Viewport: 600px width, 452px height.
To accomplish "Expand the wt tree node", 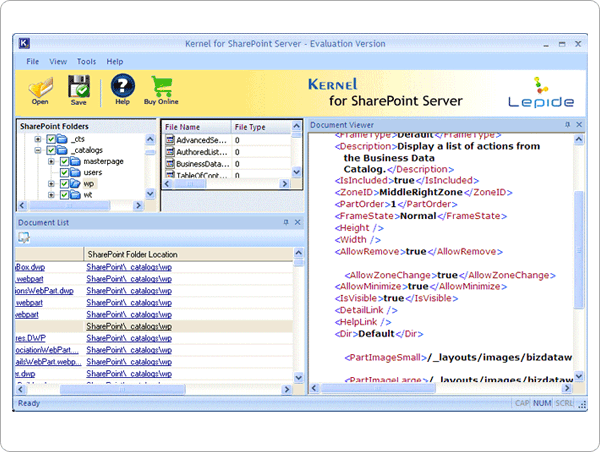I will tap(51, 195).
